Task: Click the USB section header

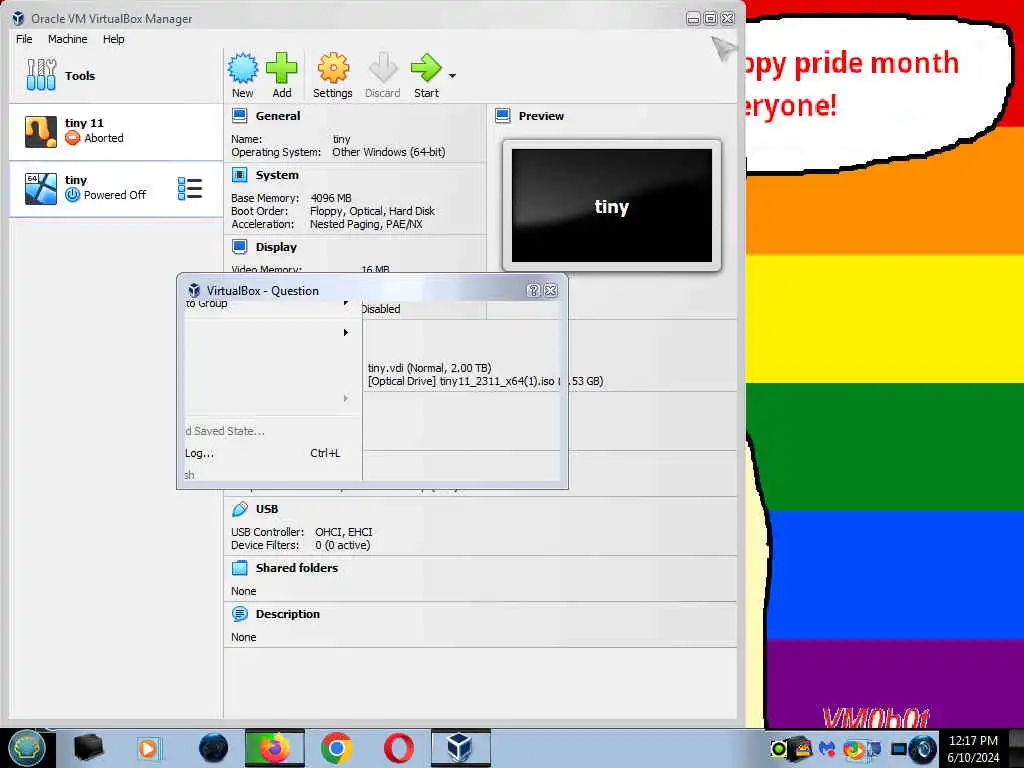Action: click(266, 509)
